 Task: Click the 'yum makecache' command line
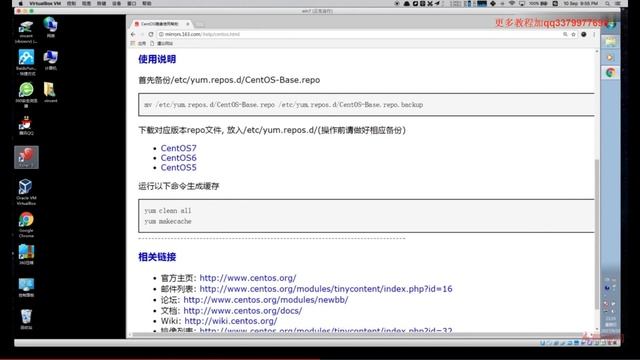pyautogui.click(x=168, y=221)
